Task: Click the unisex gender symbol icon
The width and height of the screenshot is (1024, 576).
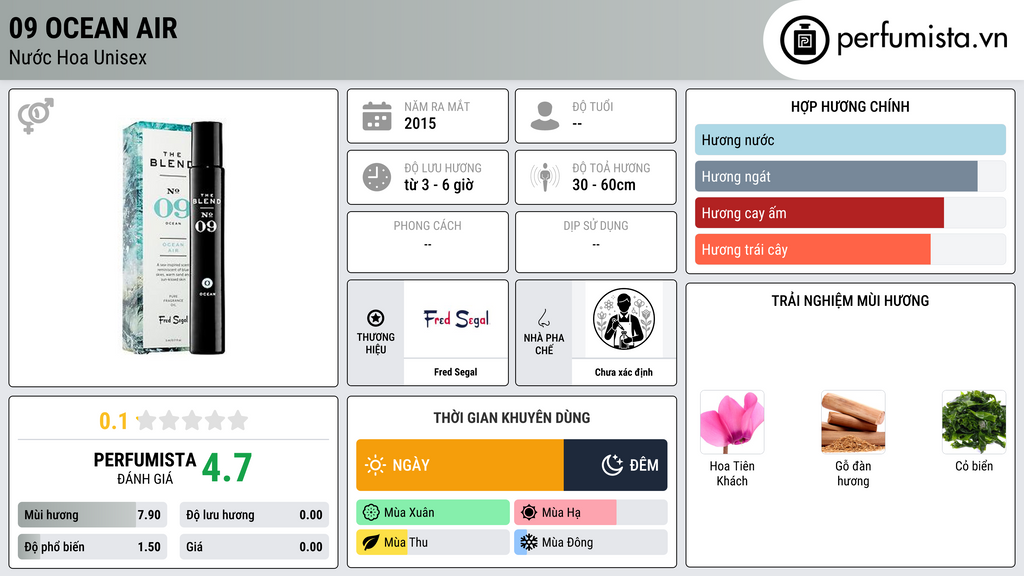Action: coord(36,116)
